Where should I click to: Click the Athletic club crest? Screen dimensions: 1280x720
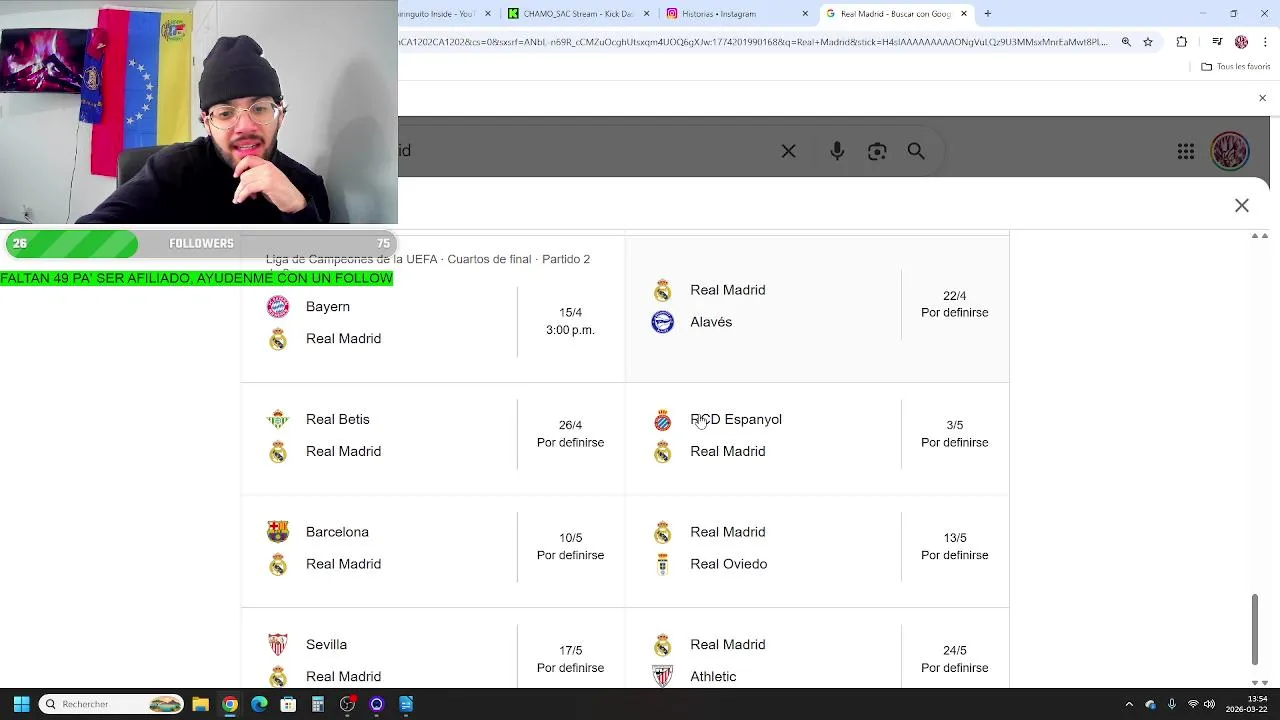coord(662,677)
